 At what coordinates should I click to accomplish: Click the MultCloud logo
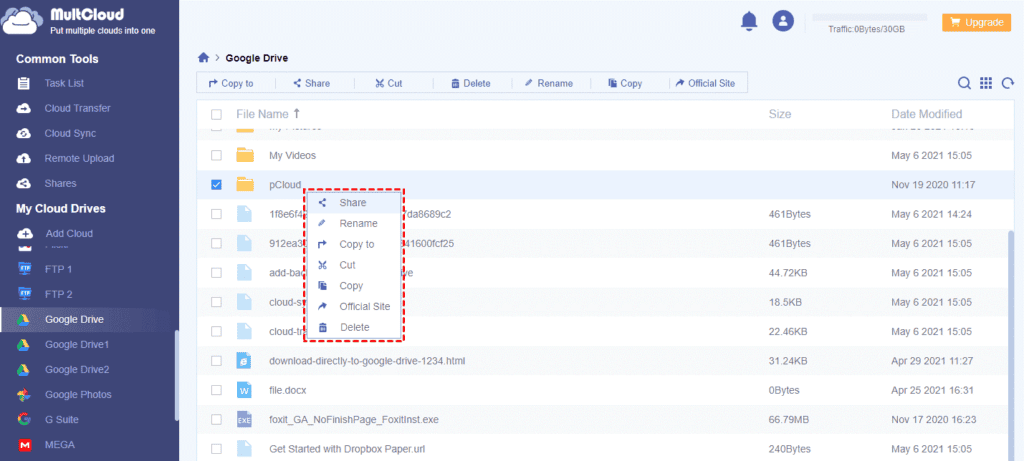(78, 21)
